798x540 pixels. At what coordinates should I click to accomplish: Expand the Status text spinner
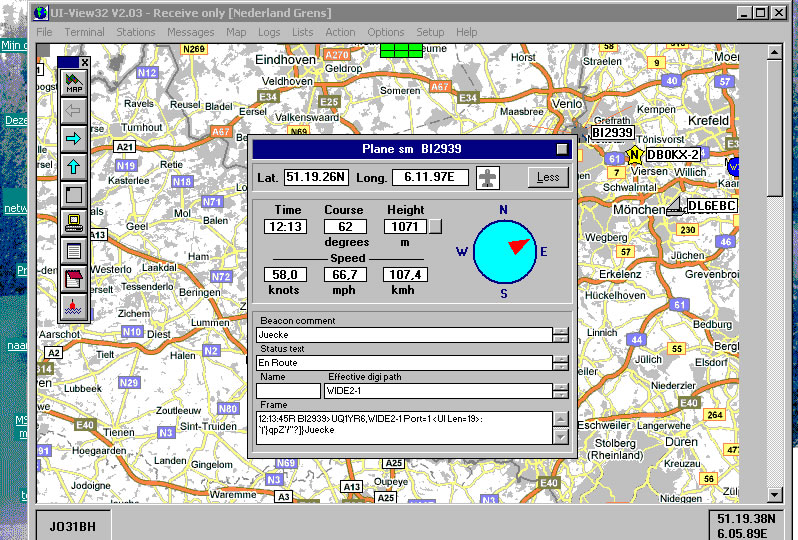pyautogui.click(x=561, y=363)
